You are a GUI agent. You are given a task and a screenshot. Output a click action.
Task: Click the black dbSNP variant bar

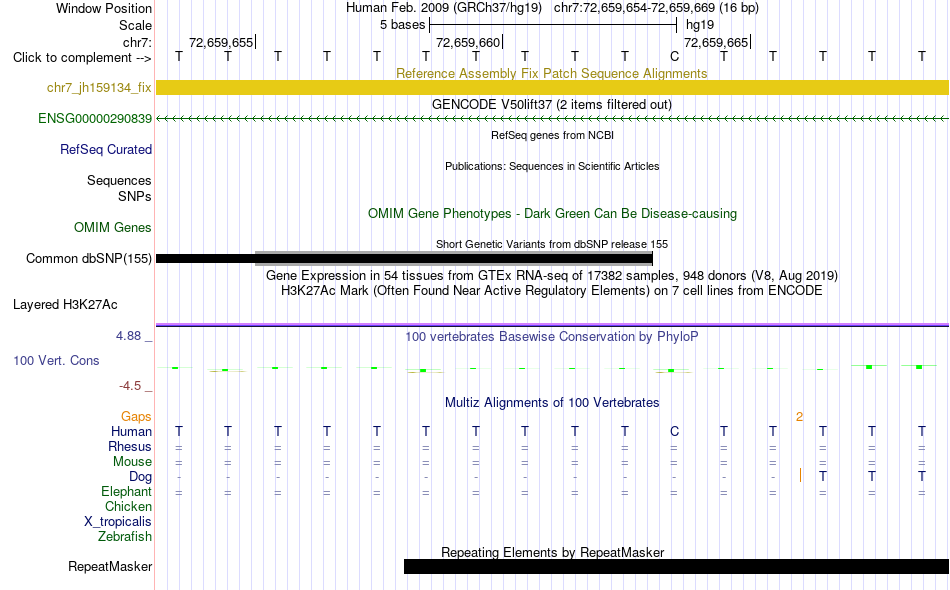[404, 259]
